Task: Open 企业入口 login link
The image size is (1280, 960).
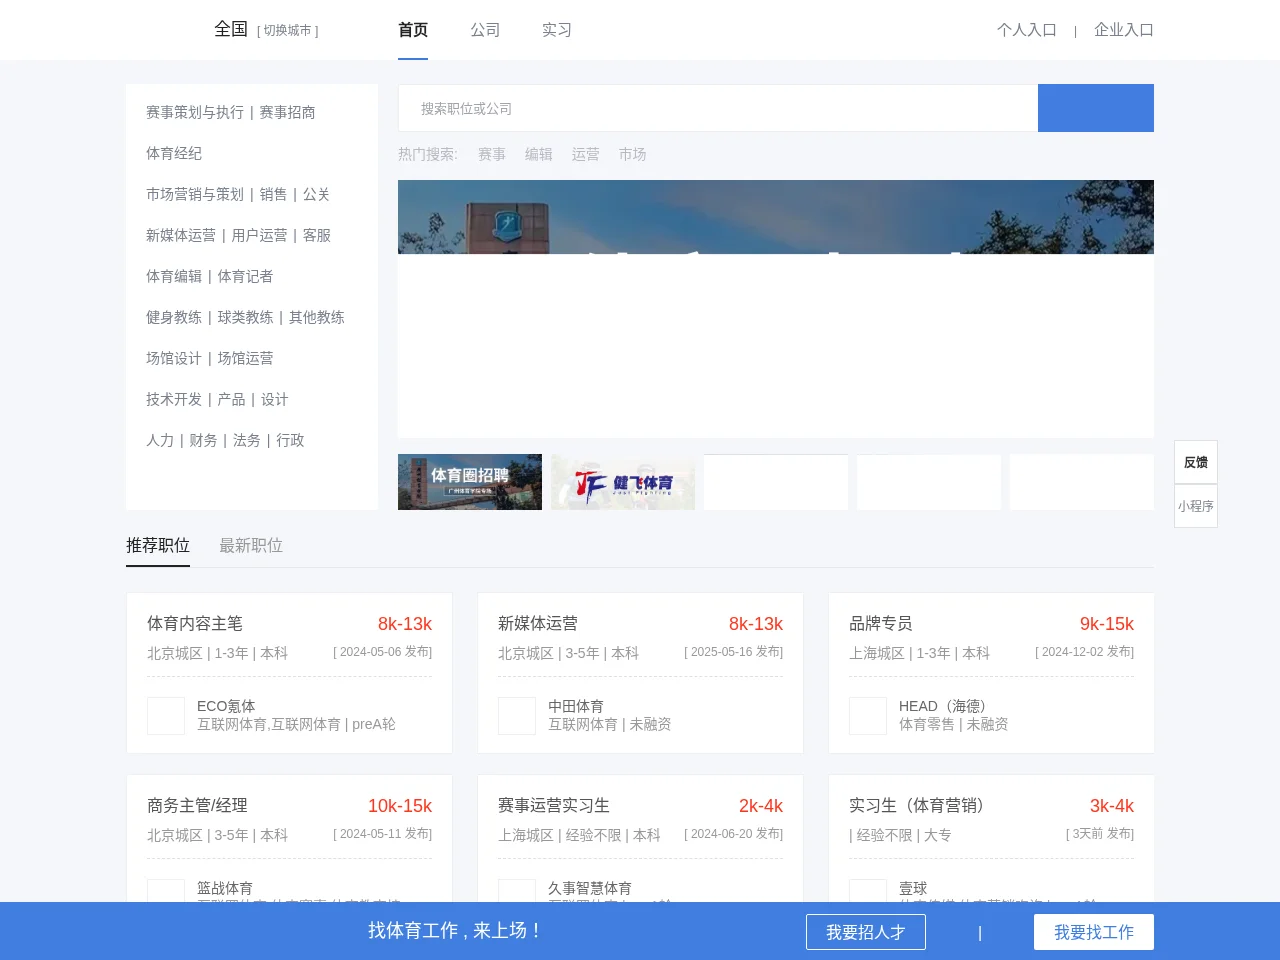Action: [x=1124, y=30]
